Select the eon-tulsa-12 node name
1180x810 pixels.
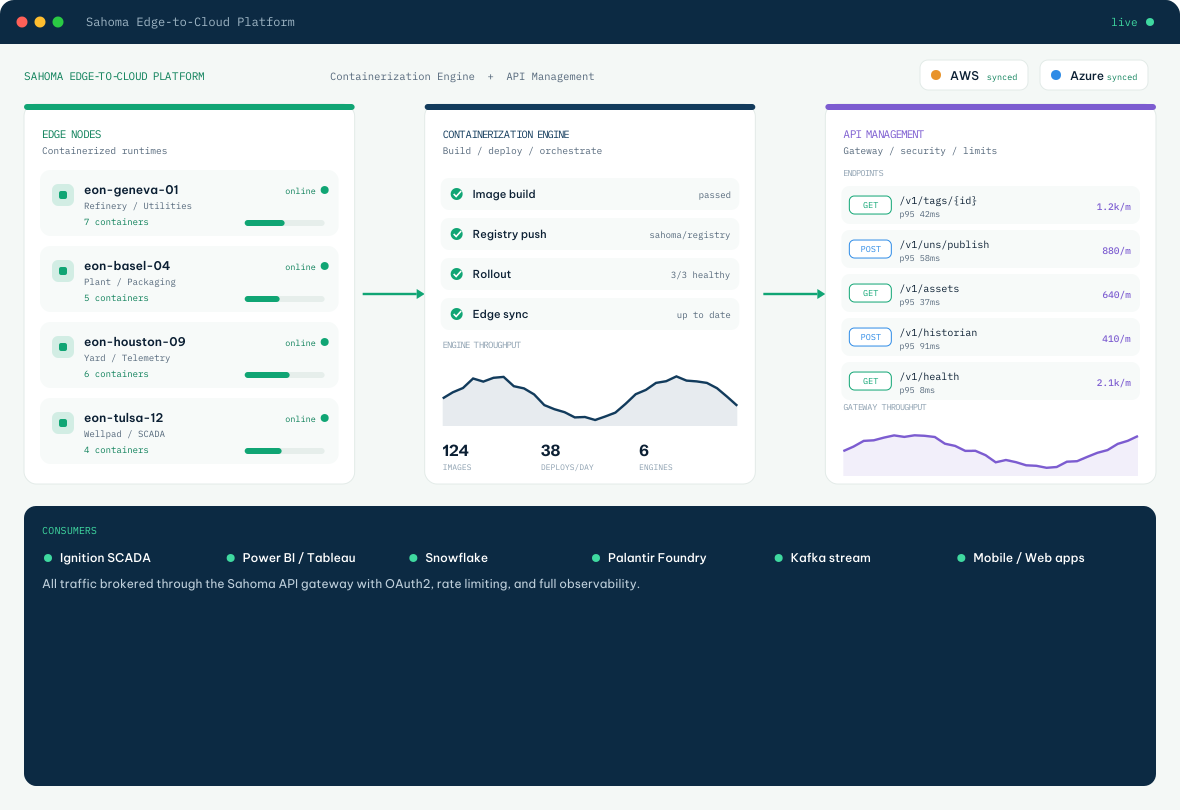(x=123, y=418)
